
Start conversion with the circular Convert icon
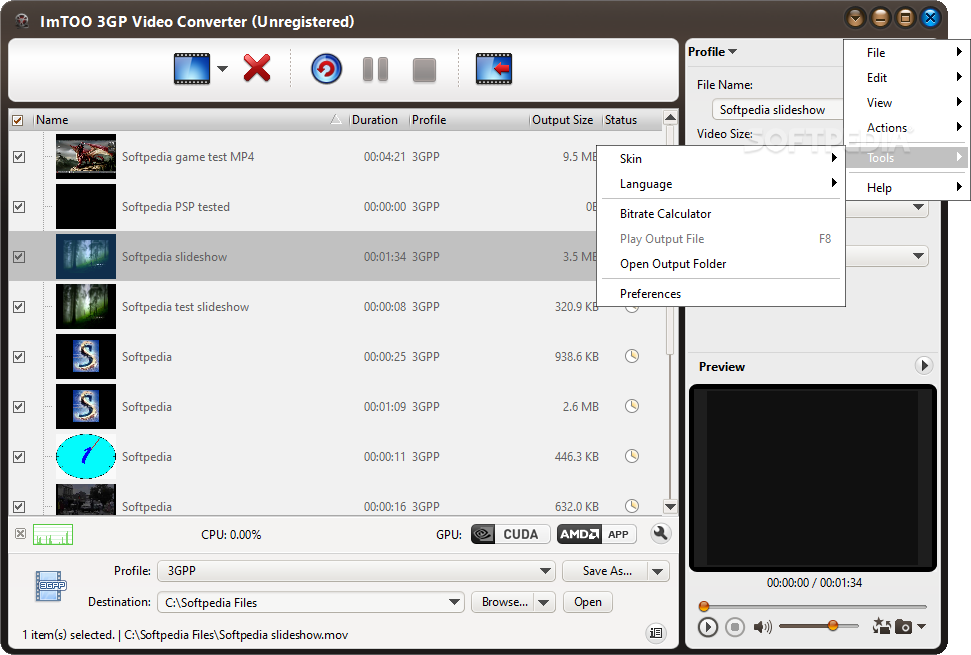tap(326, 69)
